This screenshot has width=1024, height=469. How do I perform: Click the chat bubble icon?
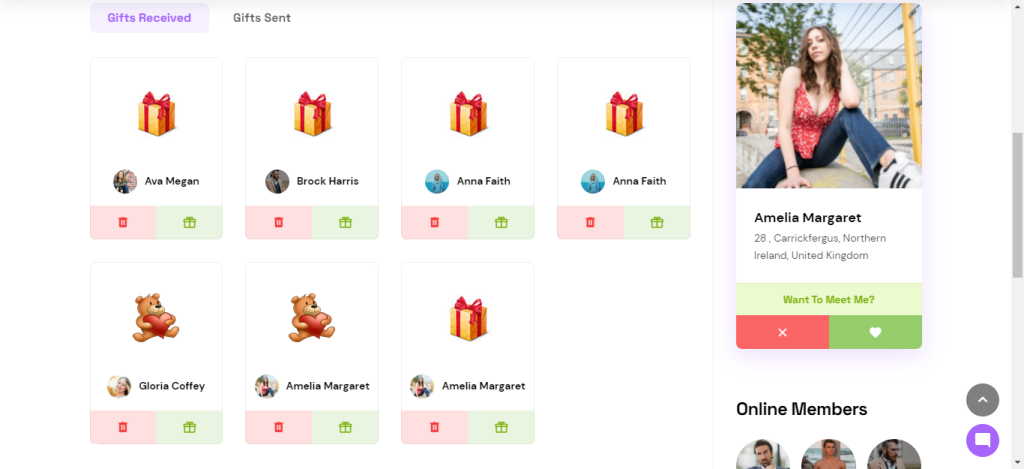click(x=982, y=440)
